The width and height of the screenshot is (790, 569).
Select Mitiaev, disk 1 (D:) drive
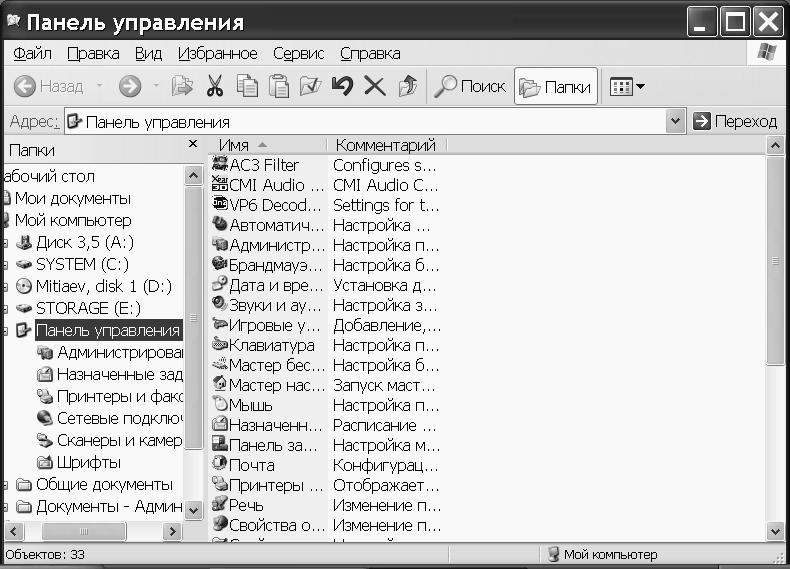pos(104,286)
